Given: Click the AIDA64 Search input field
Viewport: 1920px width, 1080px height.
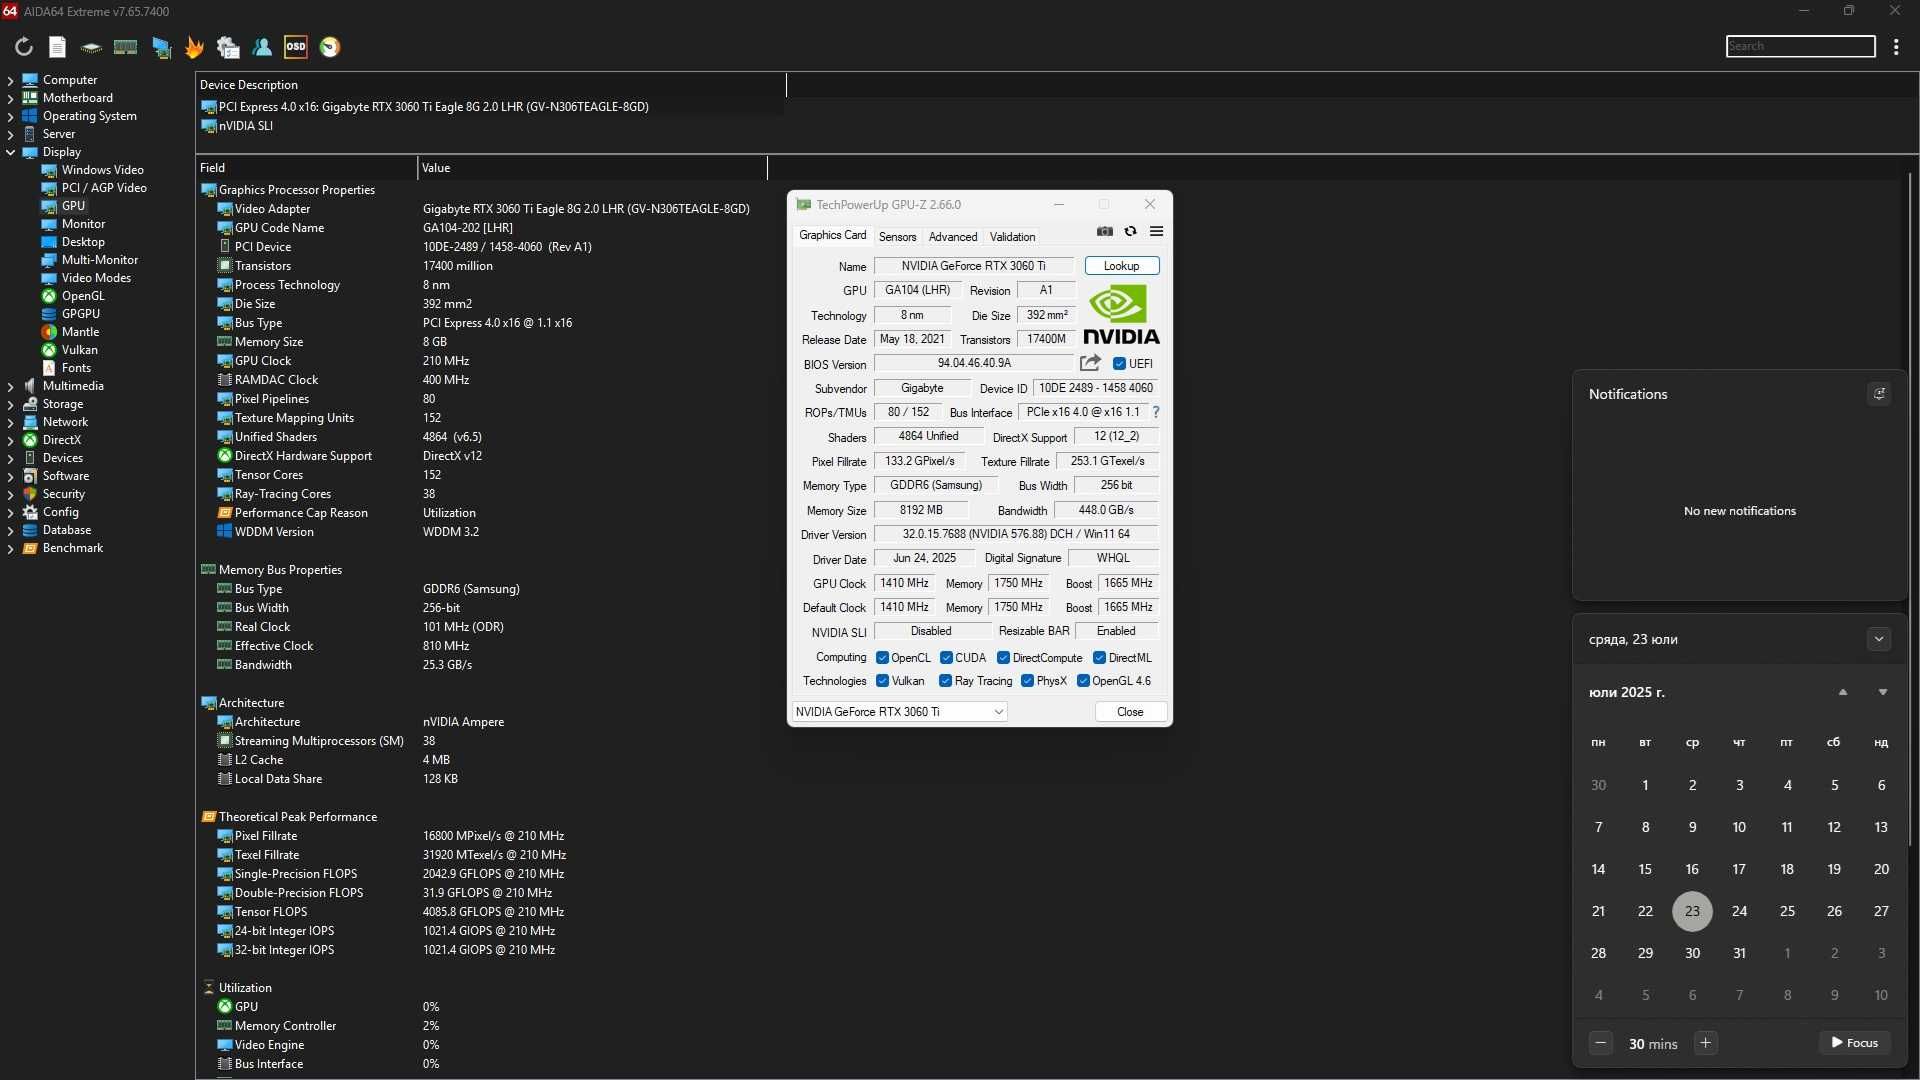Looking at the screenshot, I should [x=1800, y=46].
